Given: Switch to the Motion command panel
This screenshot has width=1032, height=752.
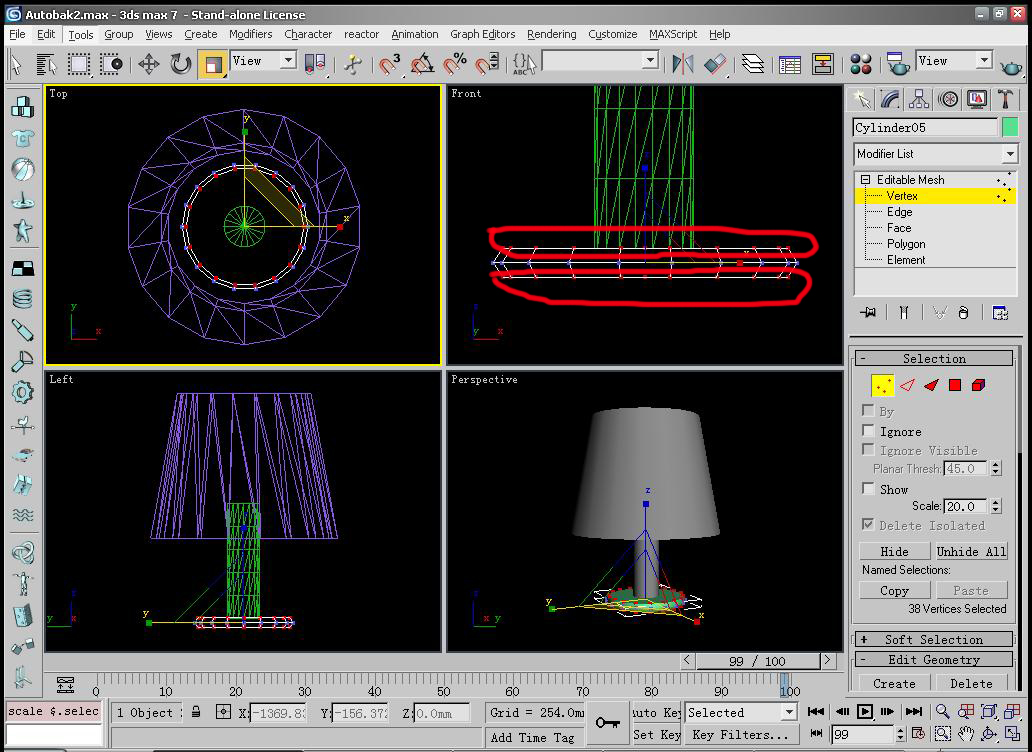Looking at the screenshot, I should point(948,99).
